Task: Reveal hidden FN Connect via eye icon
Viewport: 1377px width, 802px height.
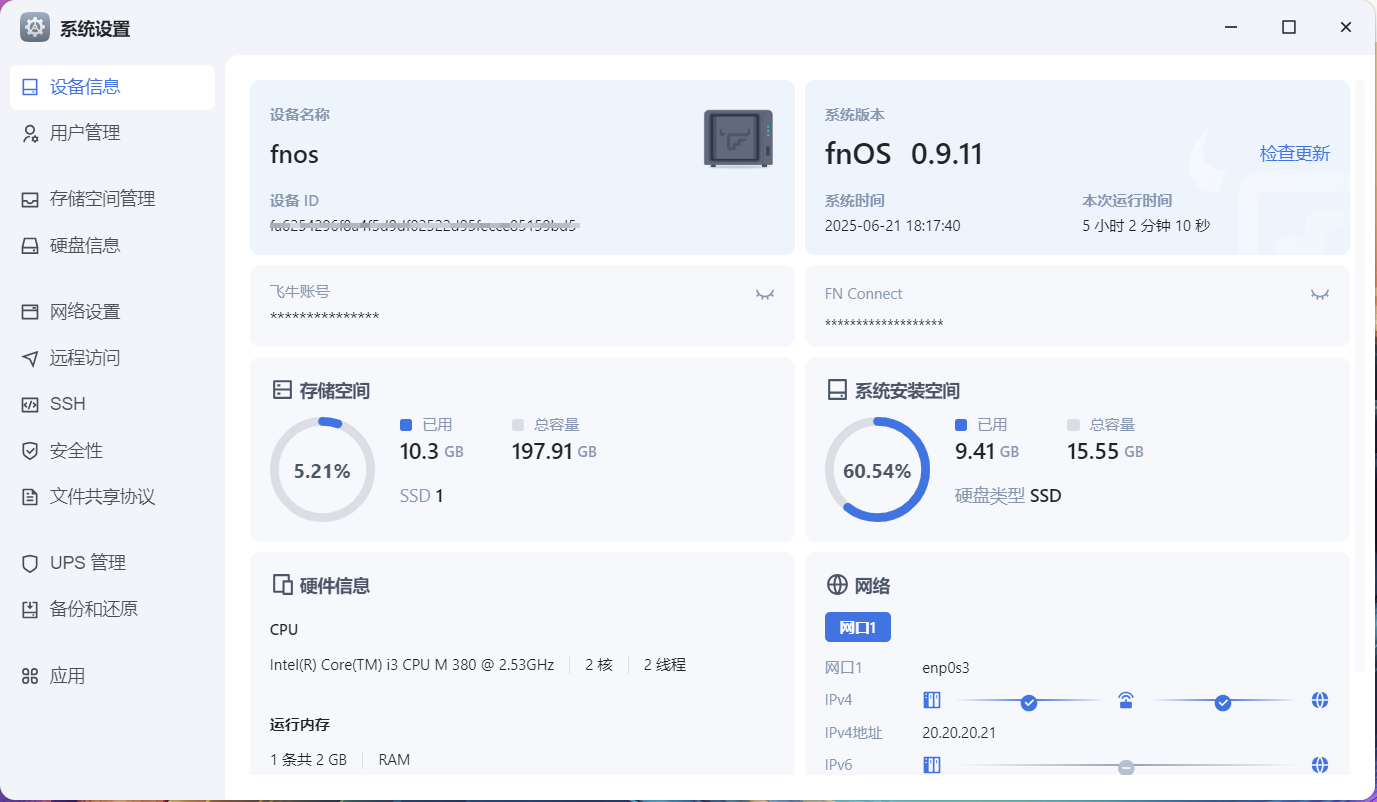Action: coord(1320,294)
